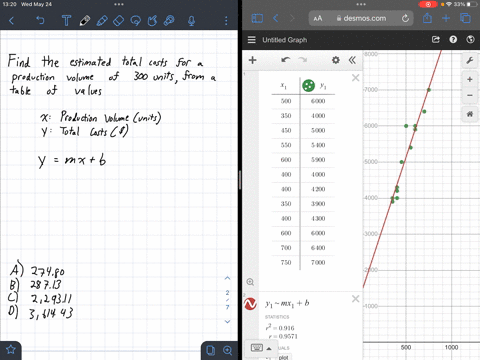480x360 pixels.
Task: Select the table cell with value 6400
Action: (x=318, y=248)
